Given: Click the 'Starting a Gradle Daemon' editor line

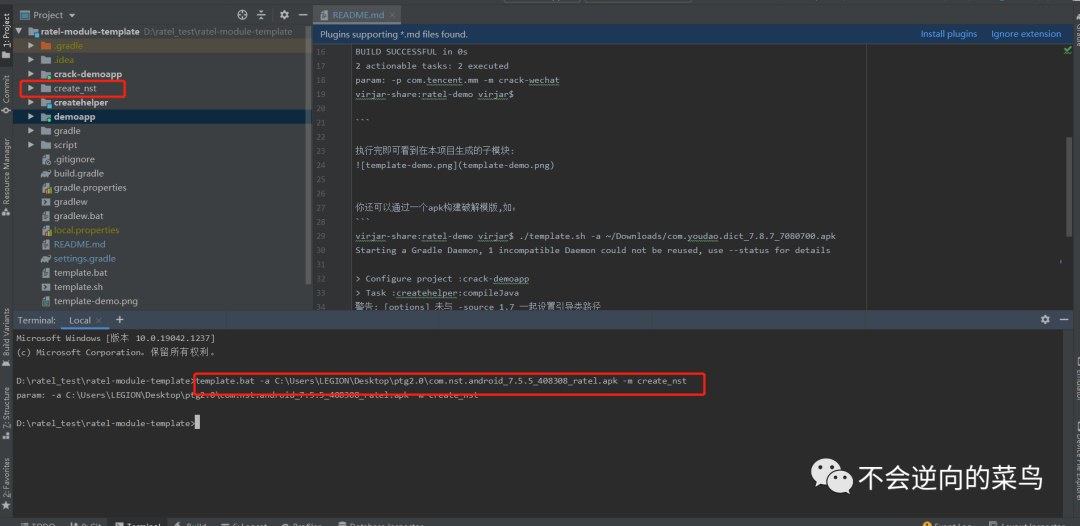Looking at the screenshot, I should (592, 251).
